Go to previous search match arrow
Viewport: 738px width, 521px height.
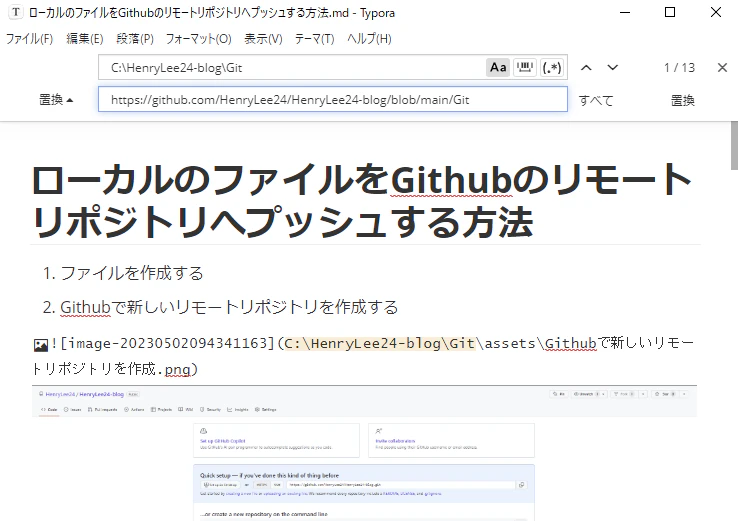[x=586, y=68]
